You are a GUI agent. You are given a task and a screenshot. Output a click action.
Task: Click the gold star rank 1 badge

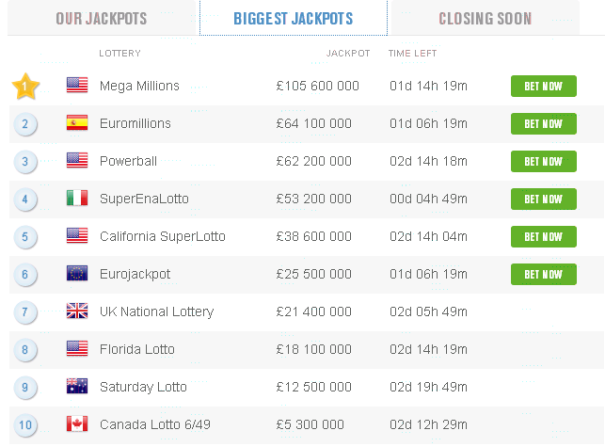tap(25, 86)
